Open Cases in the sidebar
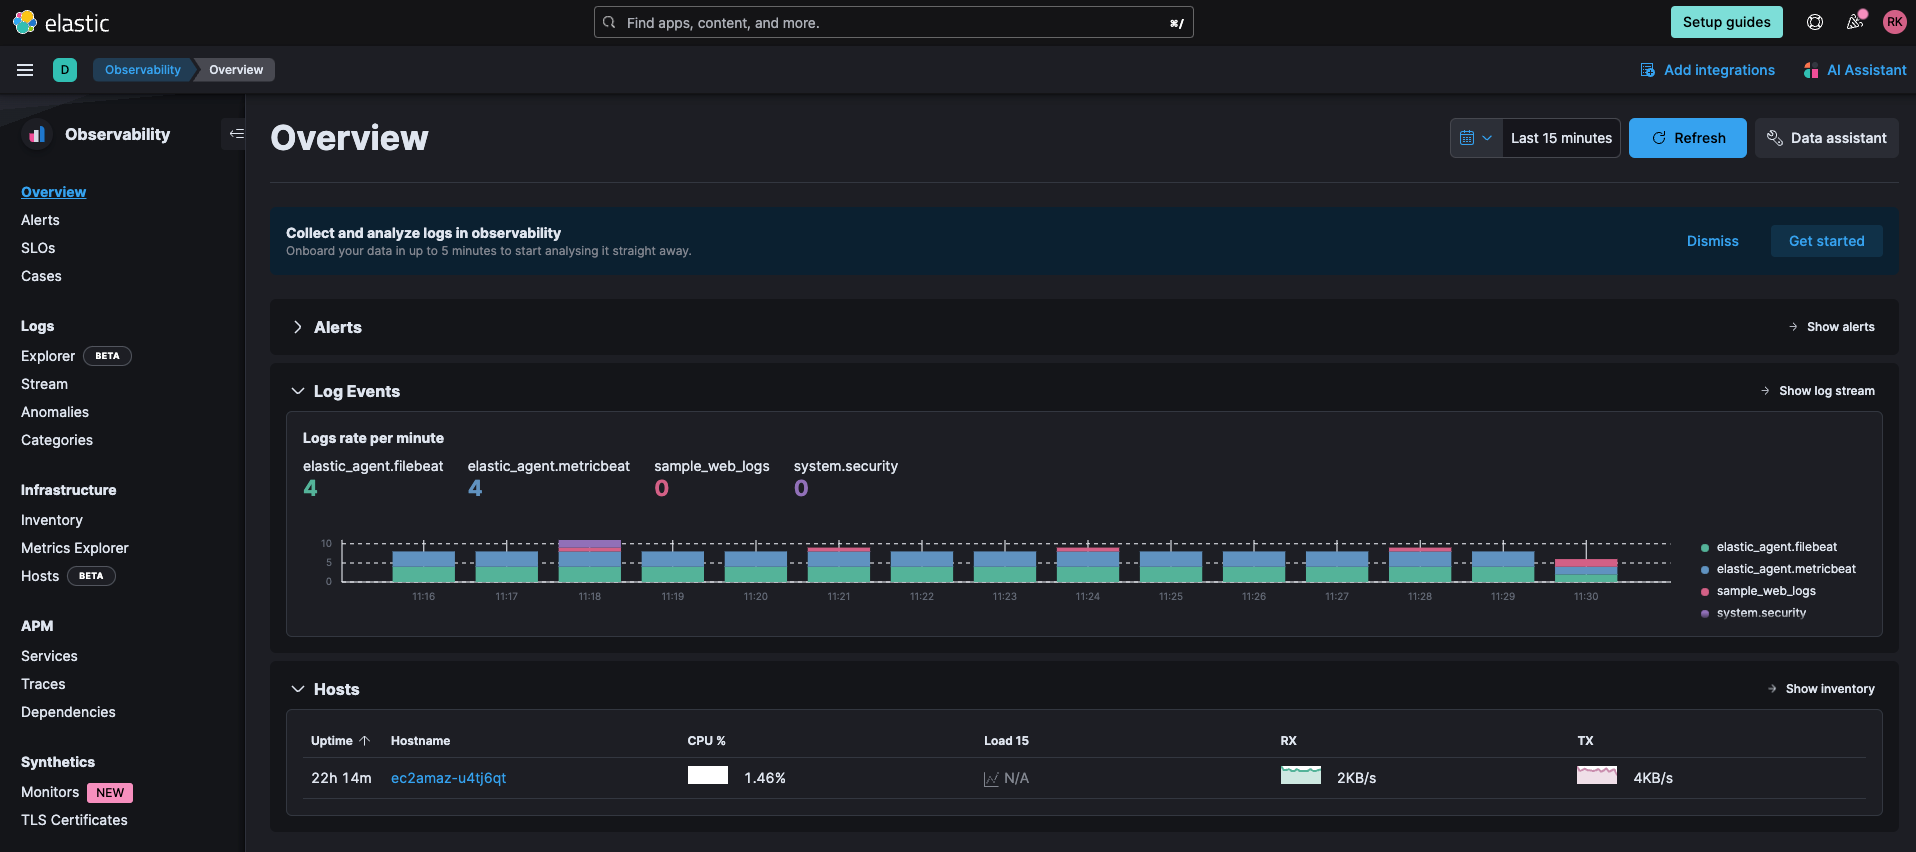The height and width of the screenshot is (852, 1916). tap(41, 276)
